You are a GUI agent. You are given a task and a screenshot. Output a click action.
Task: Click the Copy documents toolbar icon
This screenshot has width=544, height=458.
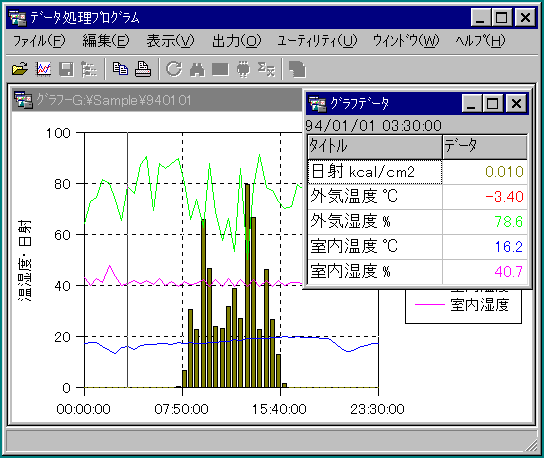pos(120,68)
